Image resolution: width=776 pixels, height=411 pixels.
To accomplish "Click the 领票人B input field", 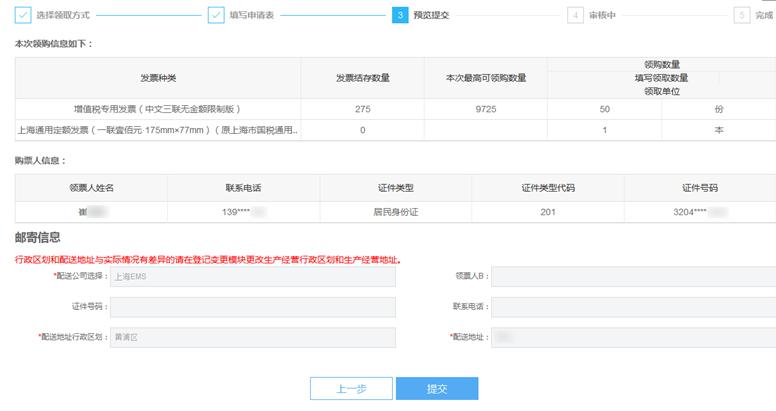I will (632, 277).
